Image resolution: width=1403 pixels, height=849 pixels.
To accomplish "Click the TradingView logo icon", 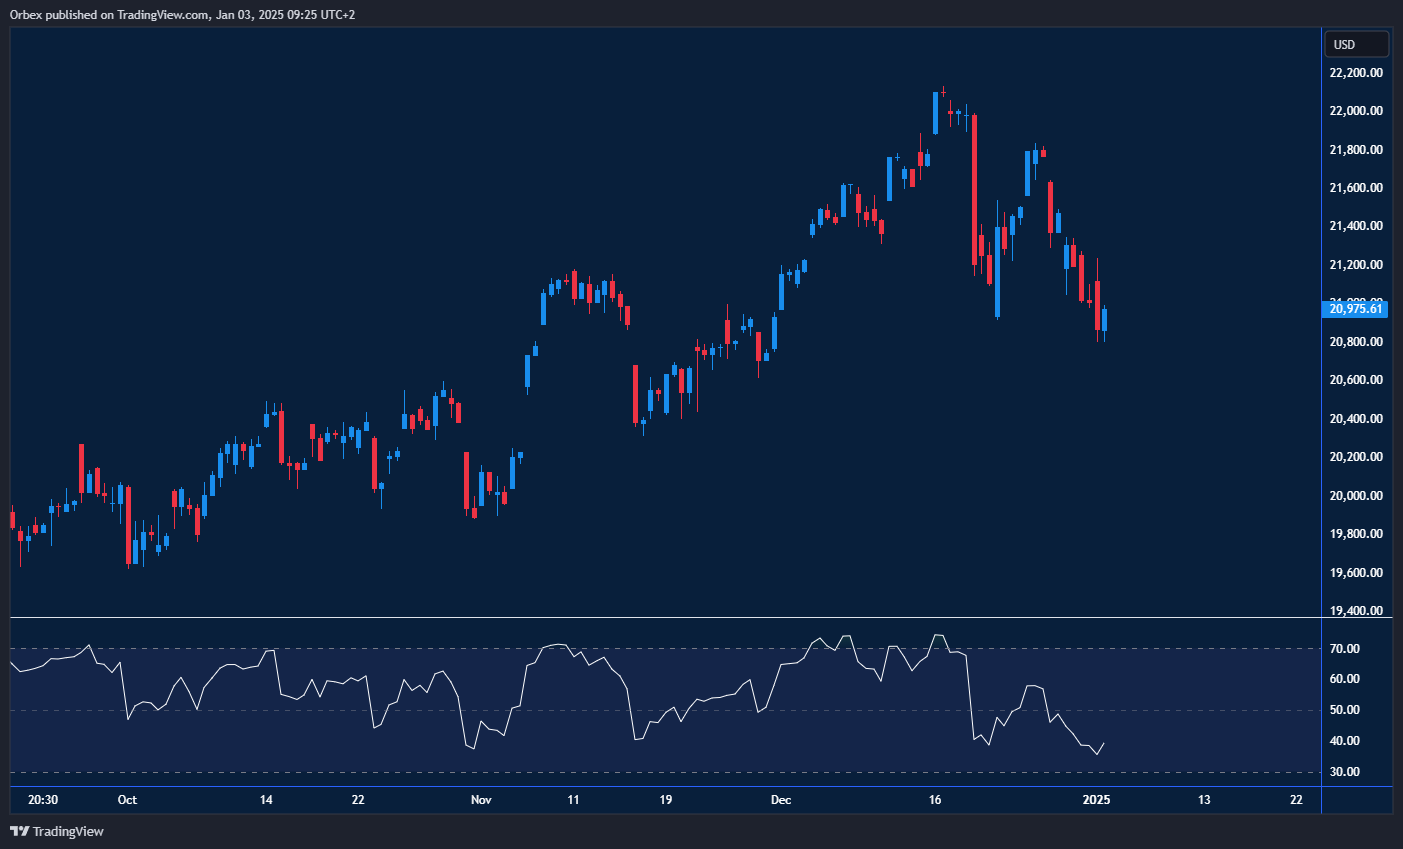I will coord(19,831).
